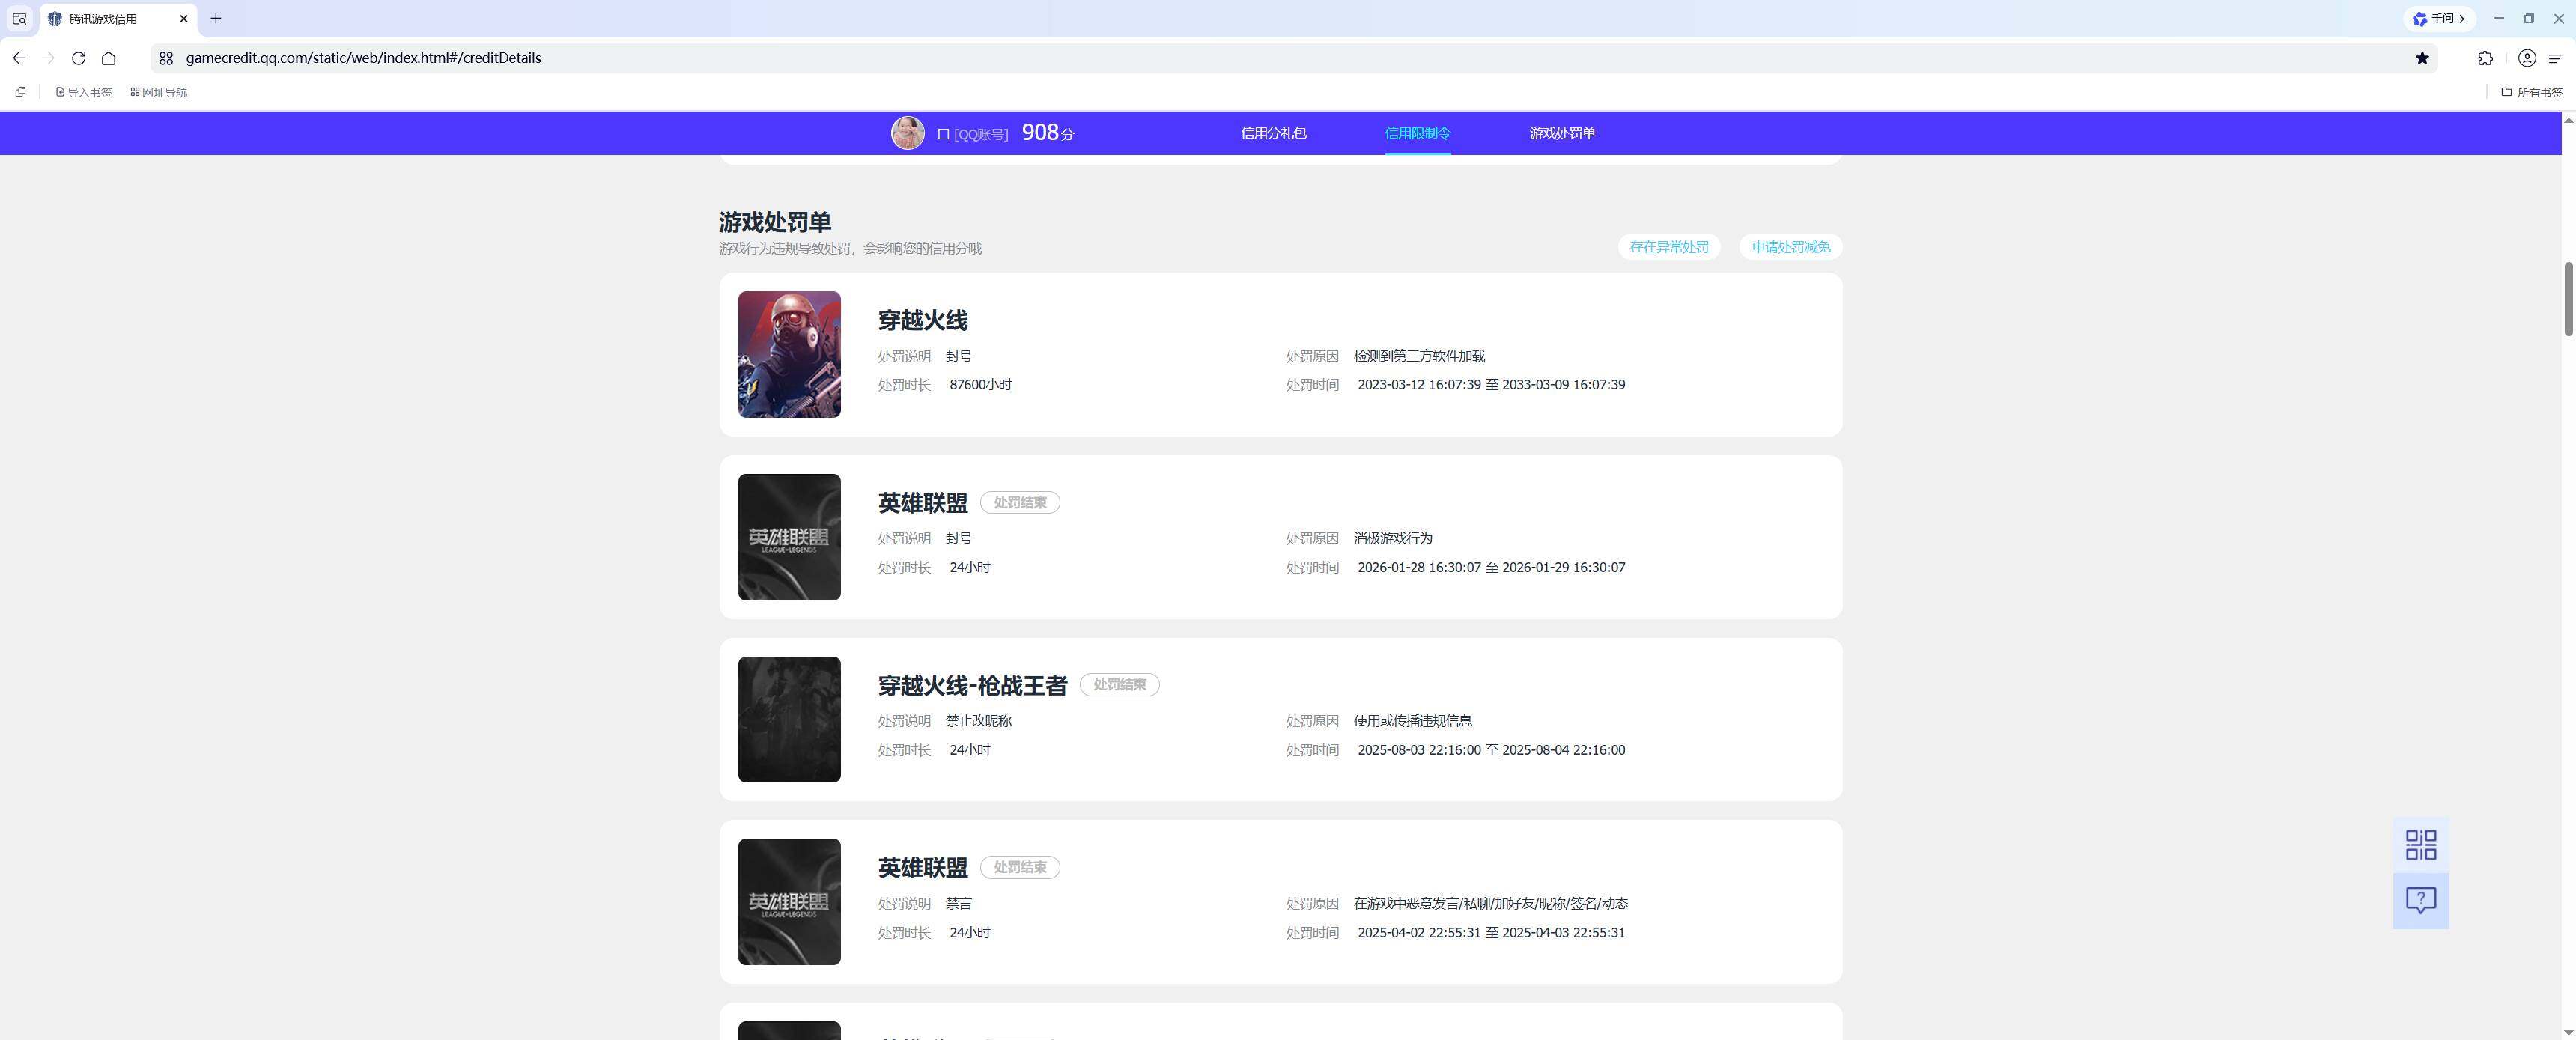Screen dimensions: 2576x1040
Task: Open the tab search icon in the title bar
Action: (19, 18)
